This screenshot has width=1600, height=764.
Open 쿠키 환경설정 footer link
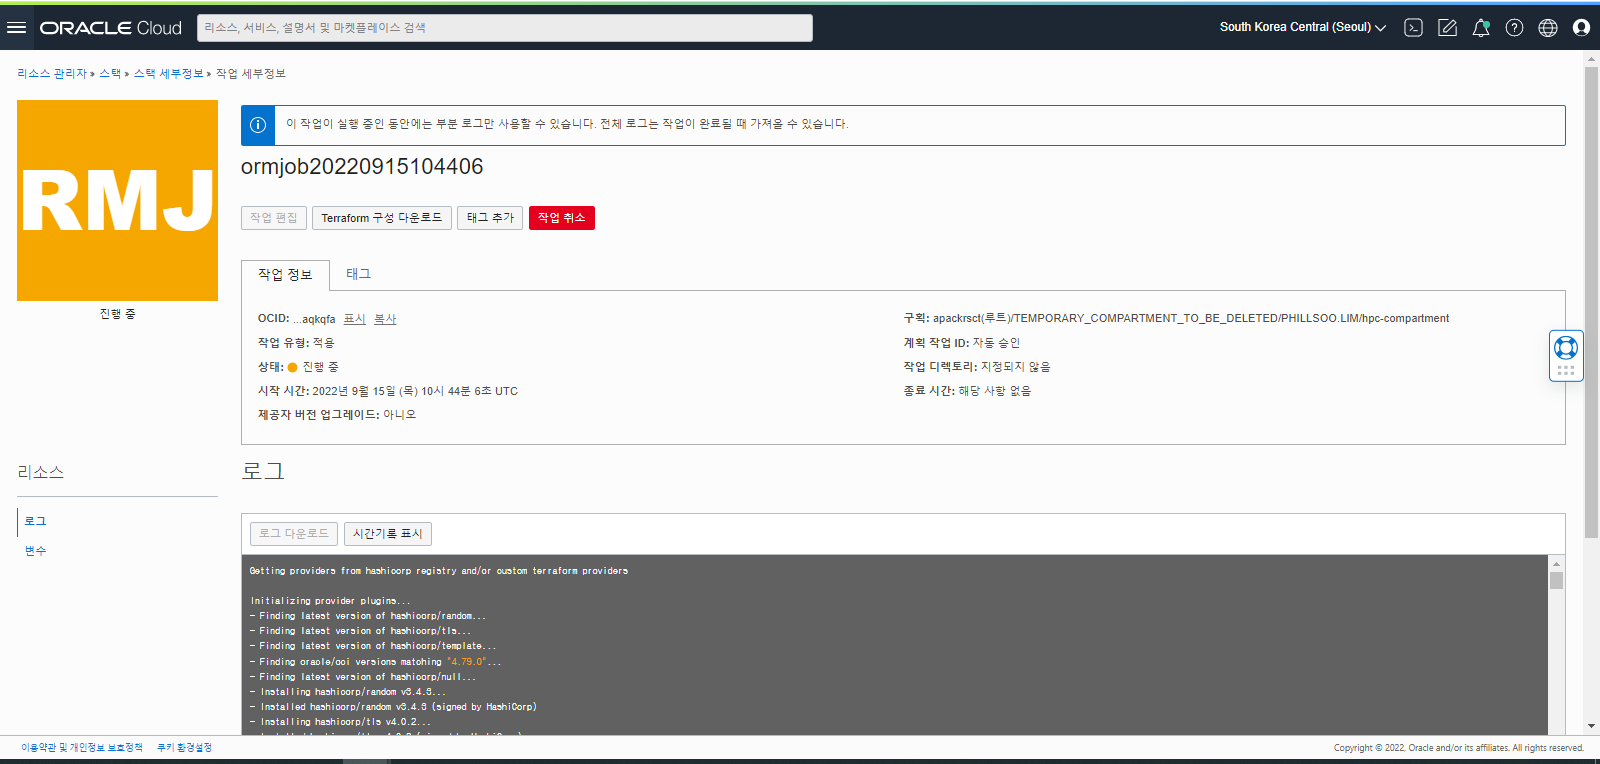[x=184, y=748]
